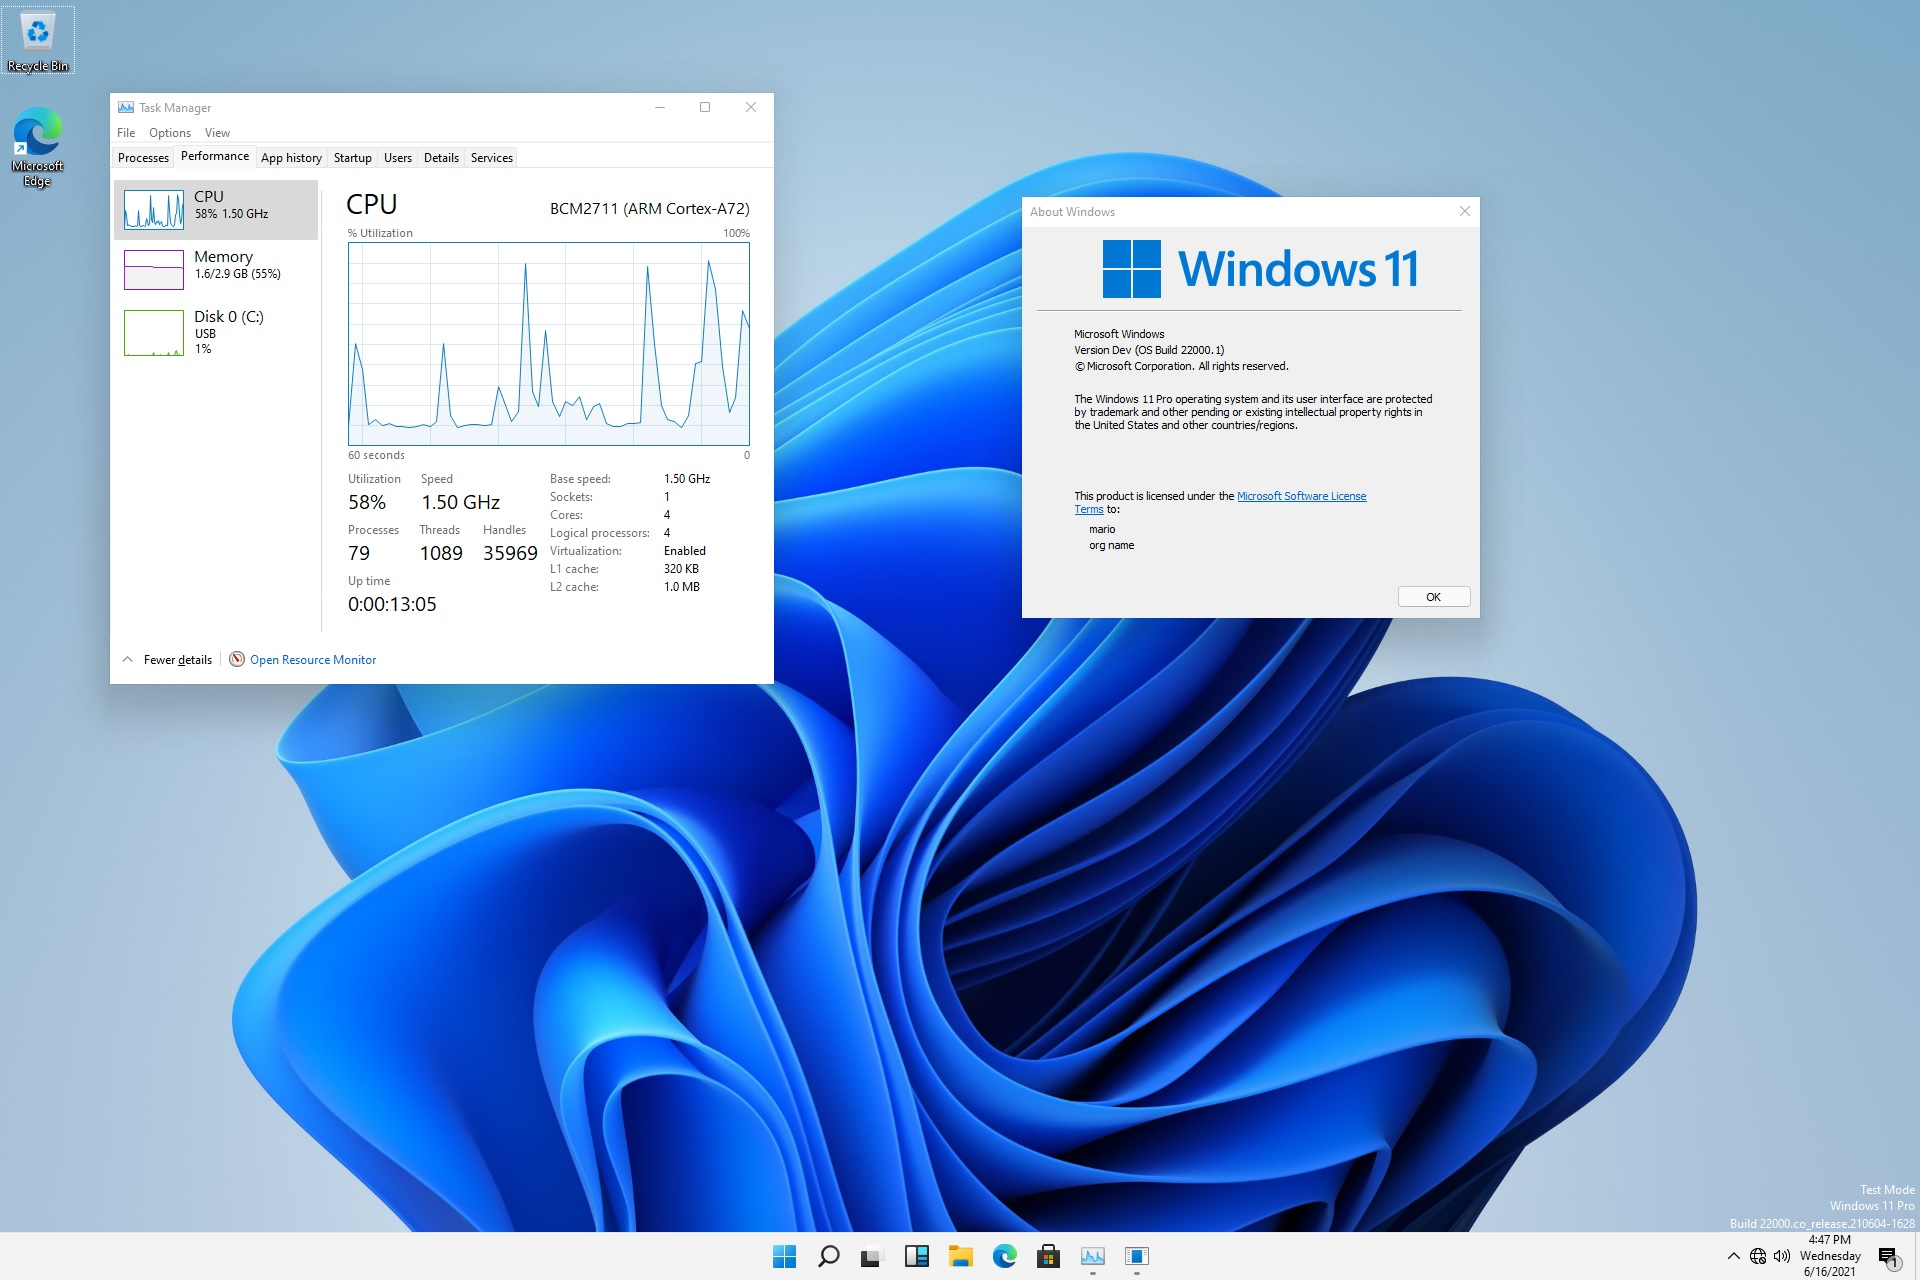The height and width of the screenshot is (1280, 1920).
Task: Open the Start menu from taskbar
Action: pyautogui.click(x=785, y=1256)
